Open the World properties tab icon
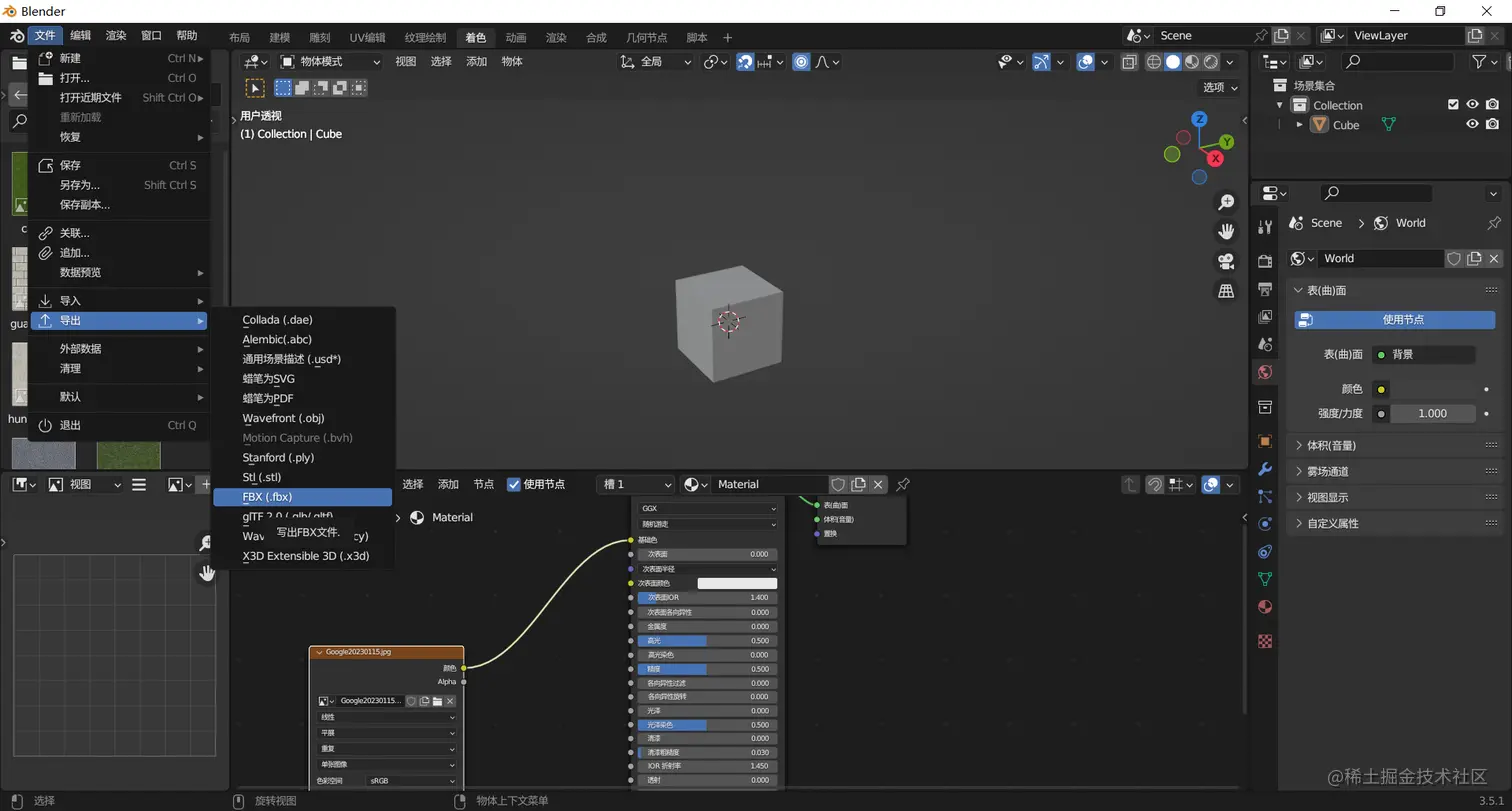This screenshot has width=1512, height=811. tap(1265, 372)
